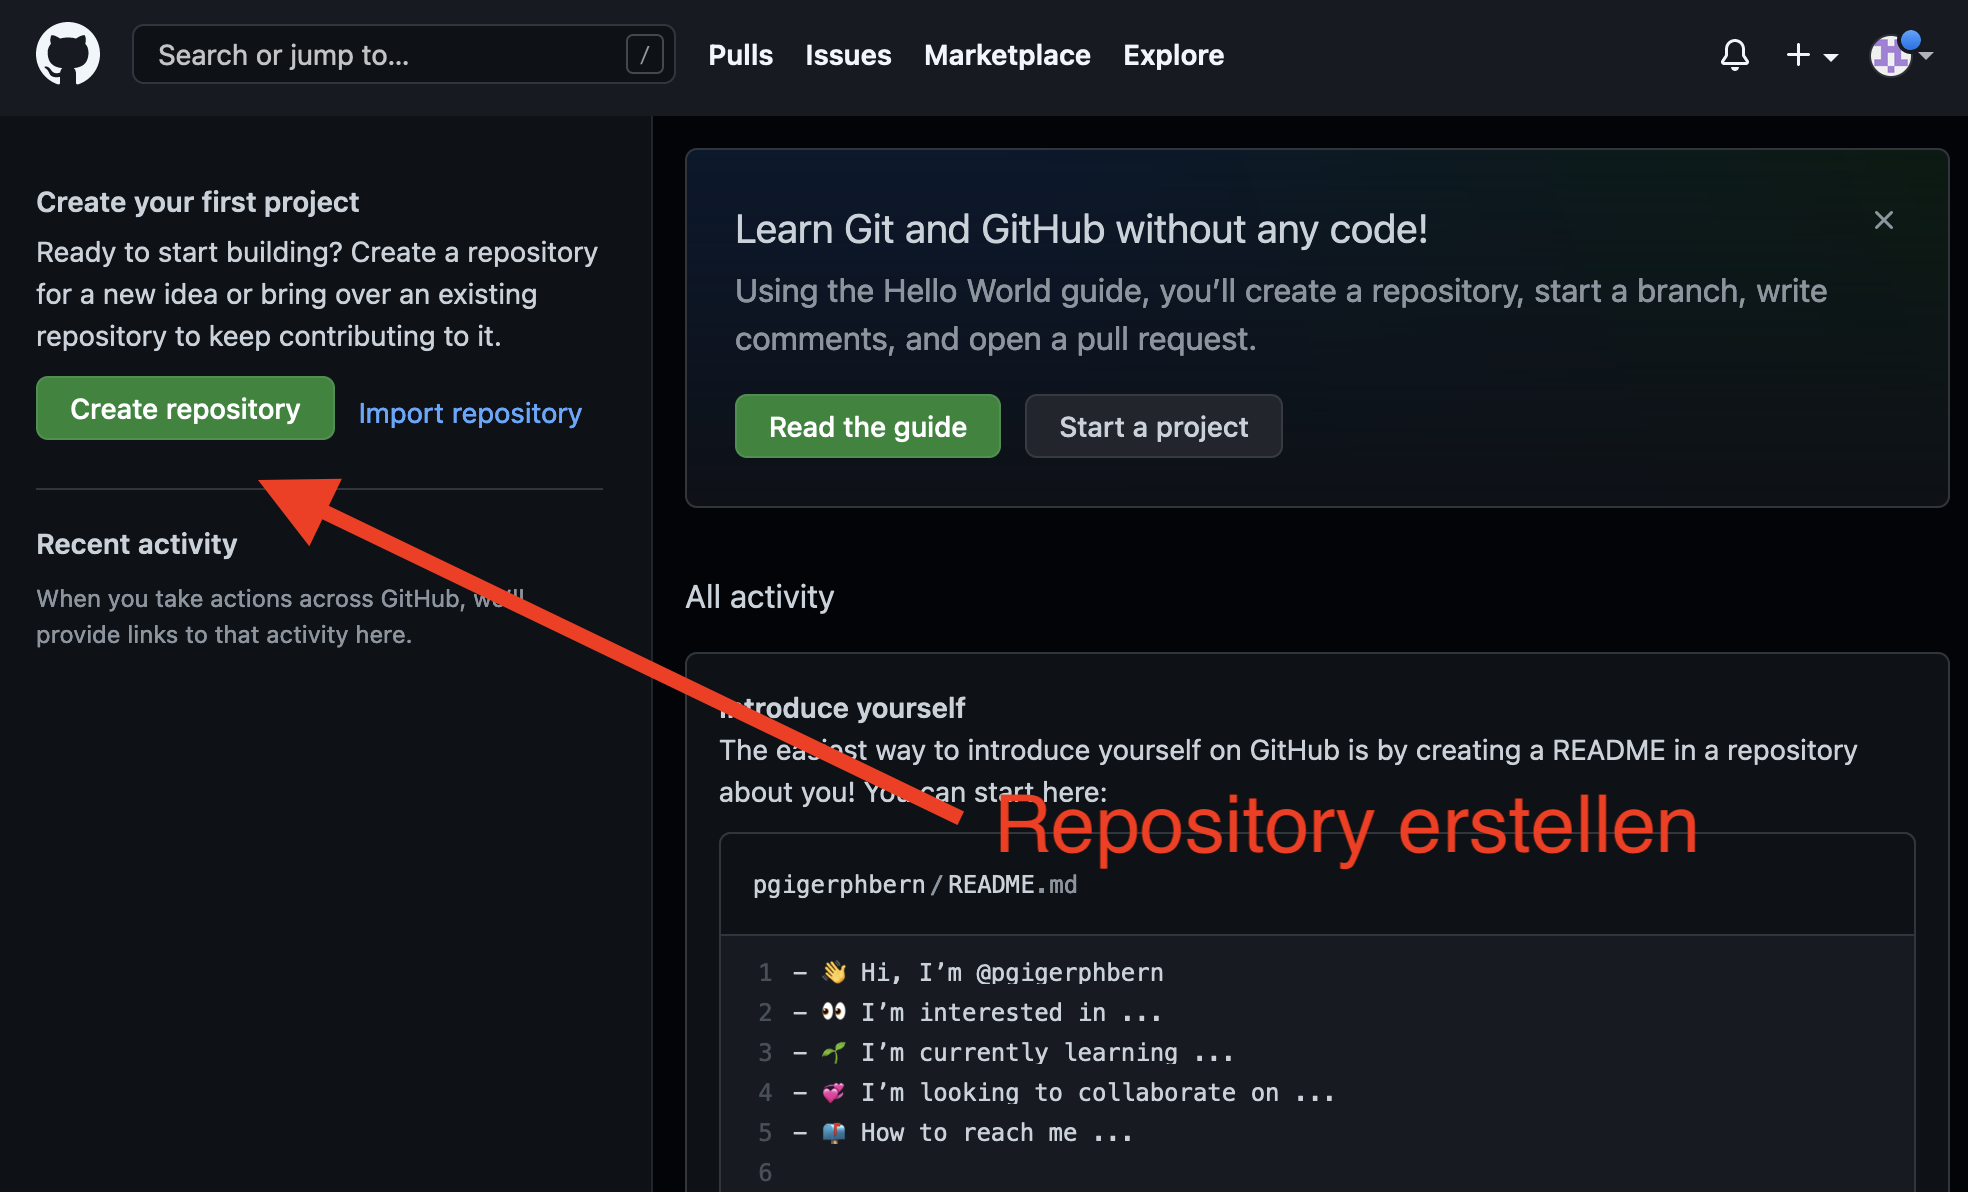Expand the plus menu dropdown arrow
The image size is (1968, 1192).
click(1831, 57)
